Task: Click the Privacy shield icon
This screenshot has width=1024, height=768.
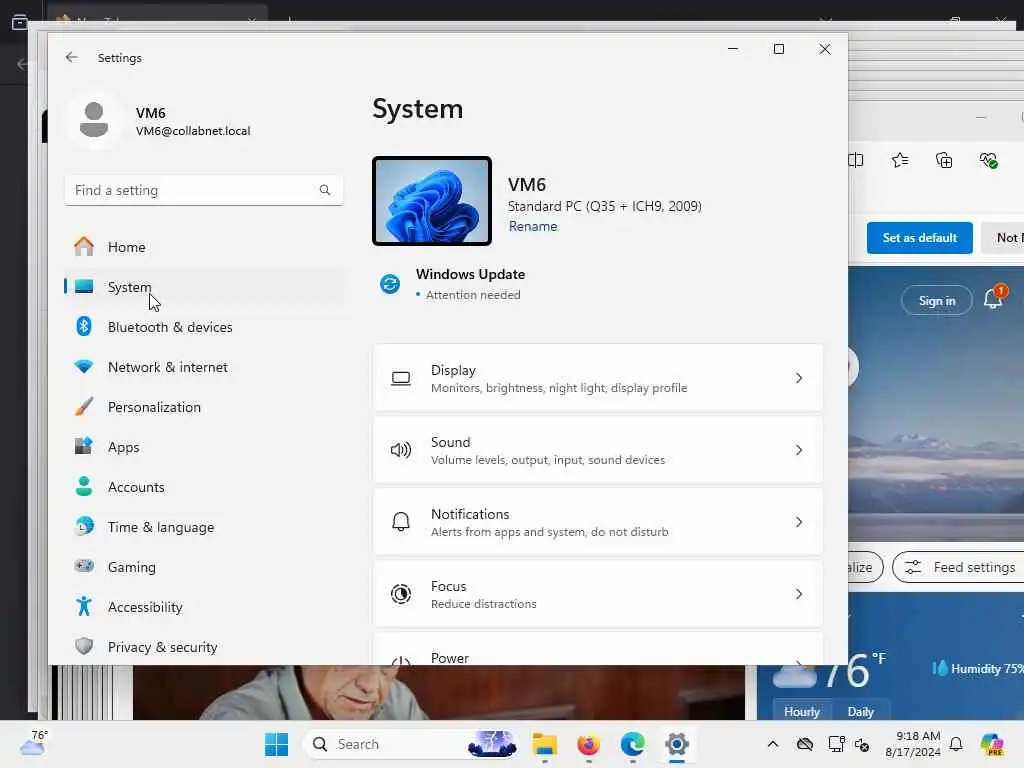Action: pos(84,646)
